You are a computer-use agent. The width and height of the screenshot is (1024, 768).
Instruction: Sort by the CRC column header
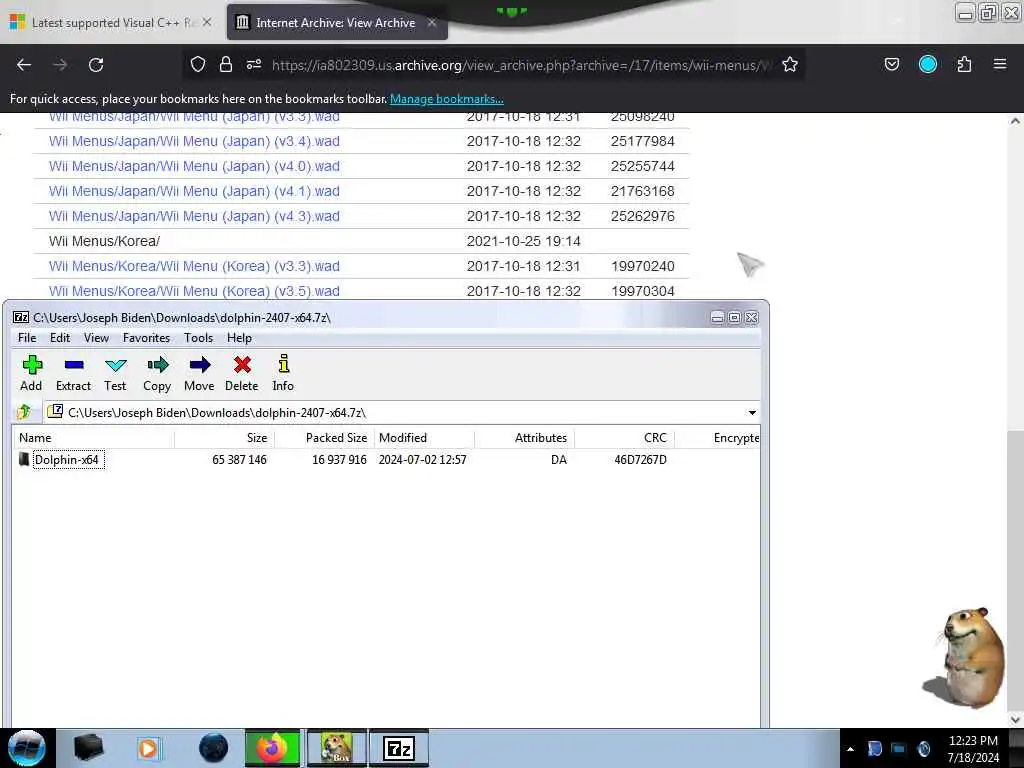pyautogui.click(x=624, y=438)
